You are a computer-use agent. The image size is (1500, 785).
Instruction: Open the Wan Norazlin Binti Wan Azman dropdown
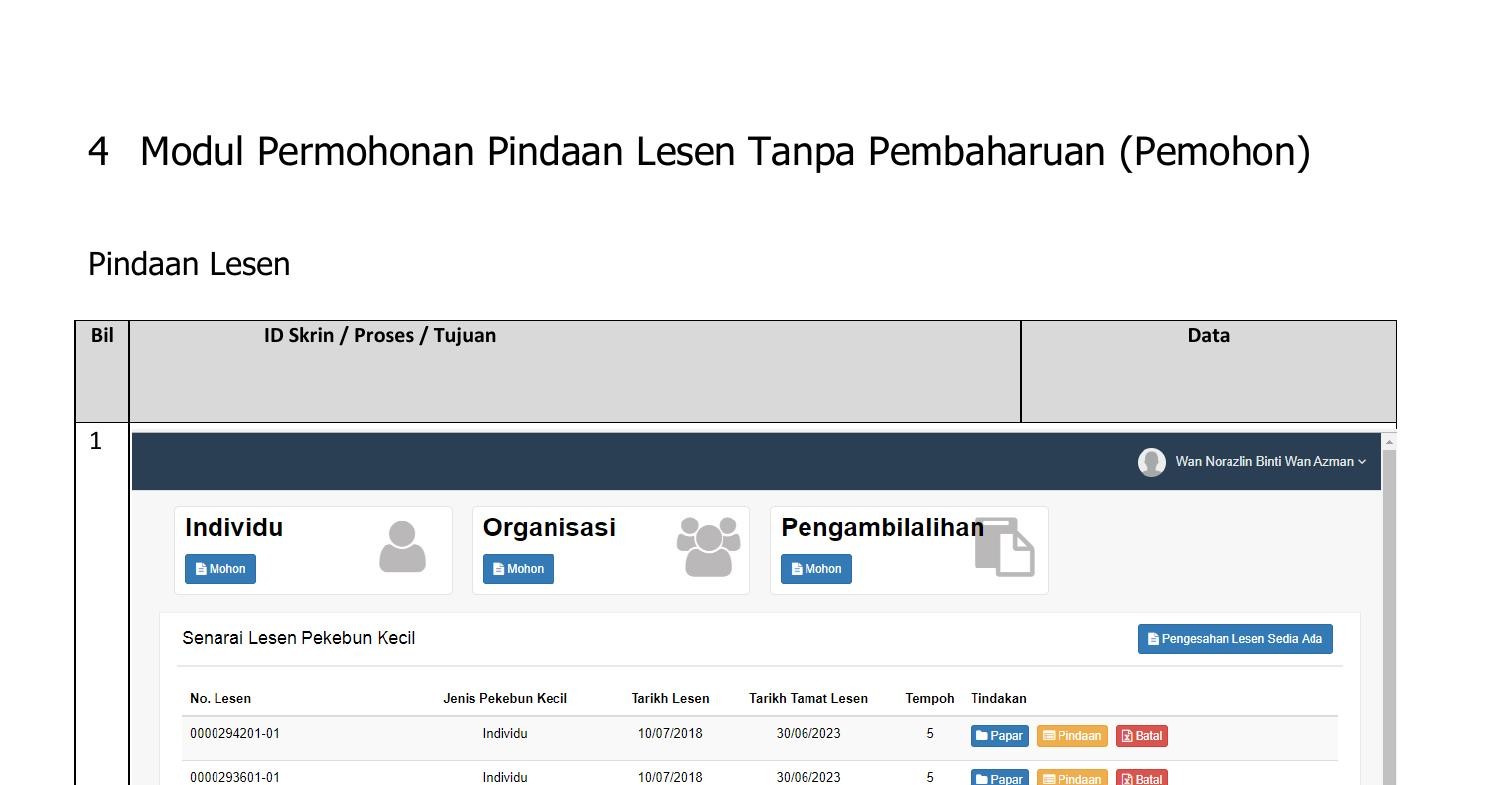tap(1268, 462)
